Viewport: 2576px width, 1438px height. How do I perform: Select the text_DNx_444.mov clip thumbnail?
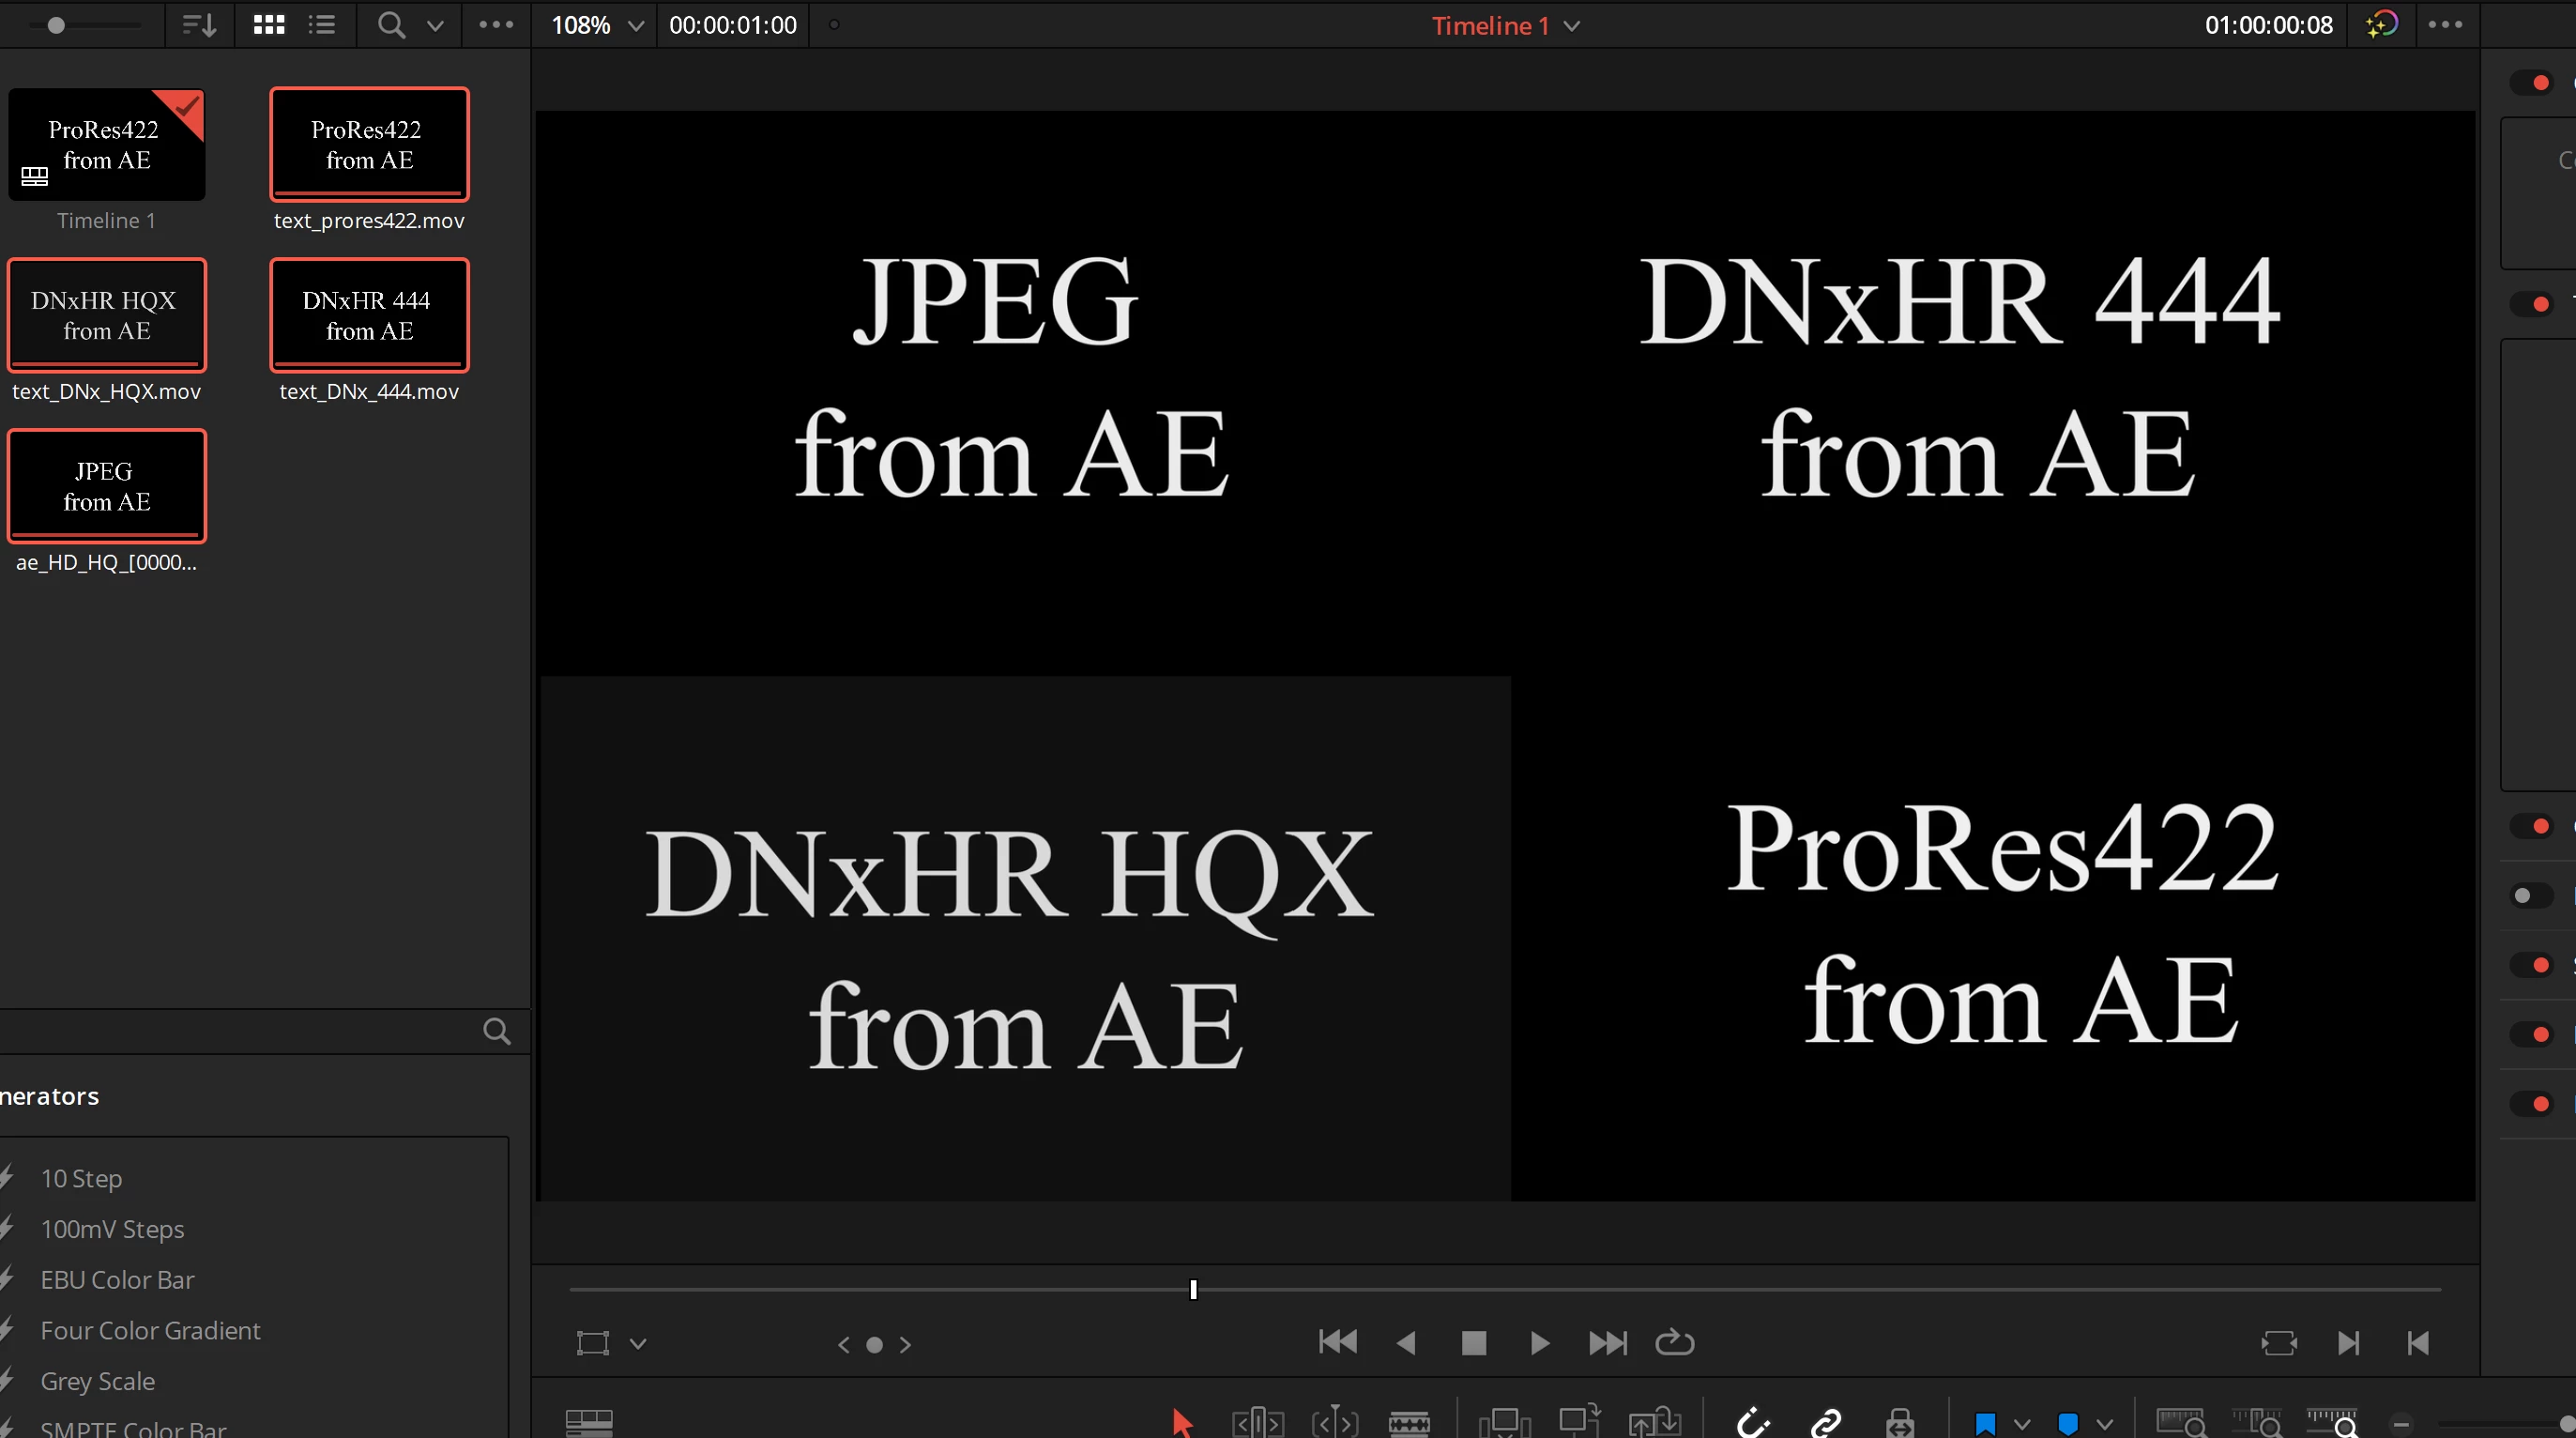click(x=369, y=315)
